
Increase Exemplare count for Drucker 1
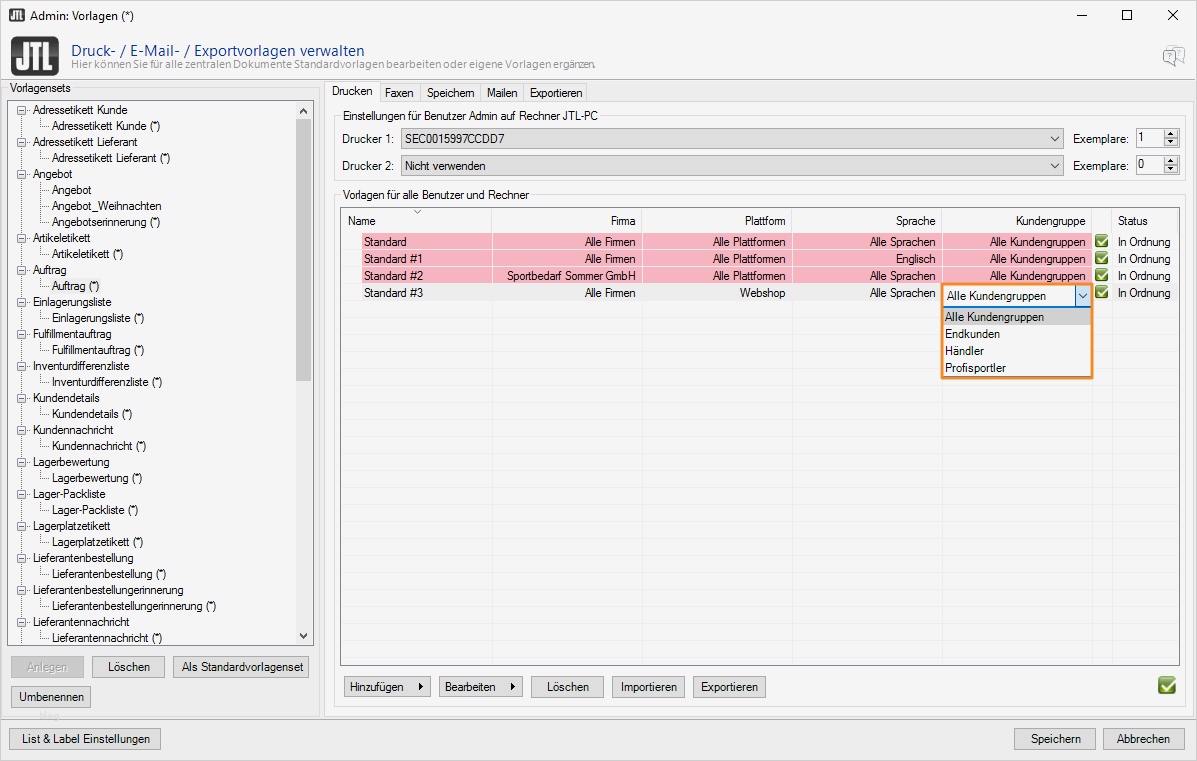click(1171, 134)
